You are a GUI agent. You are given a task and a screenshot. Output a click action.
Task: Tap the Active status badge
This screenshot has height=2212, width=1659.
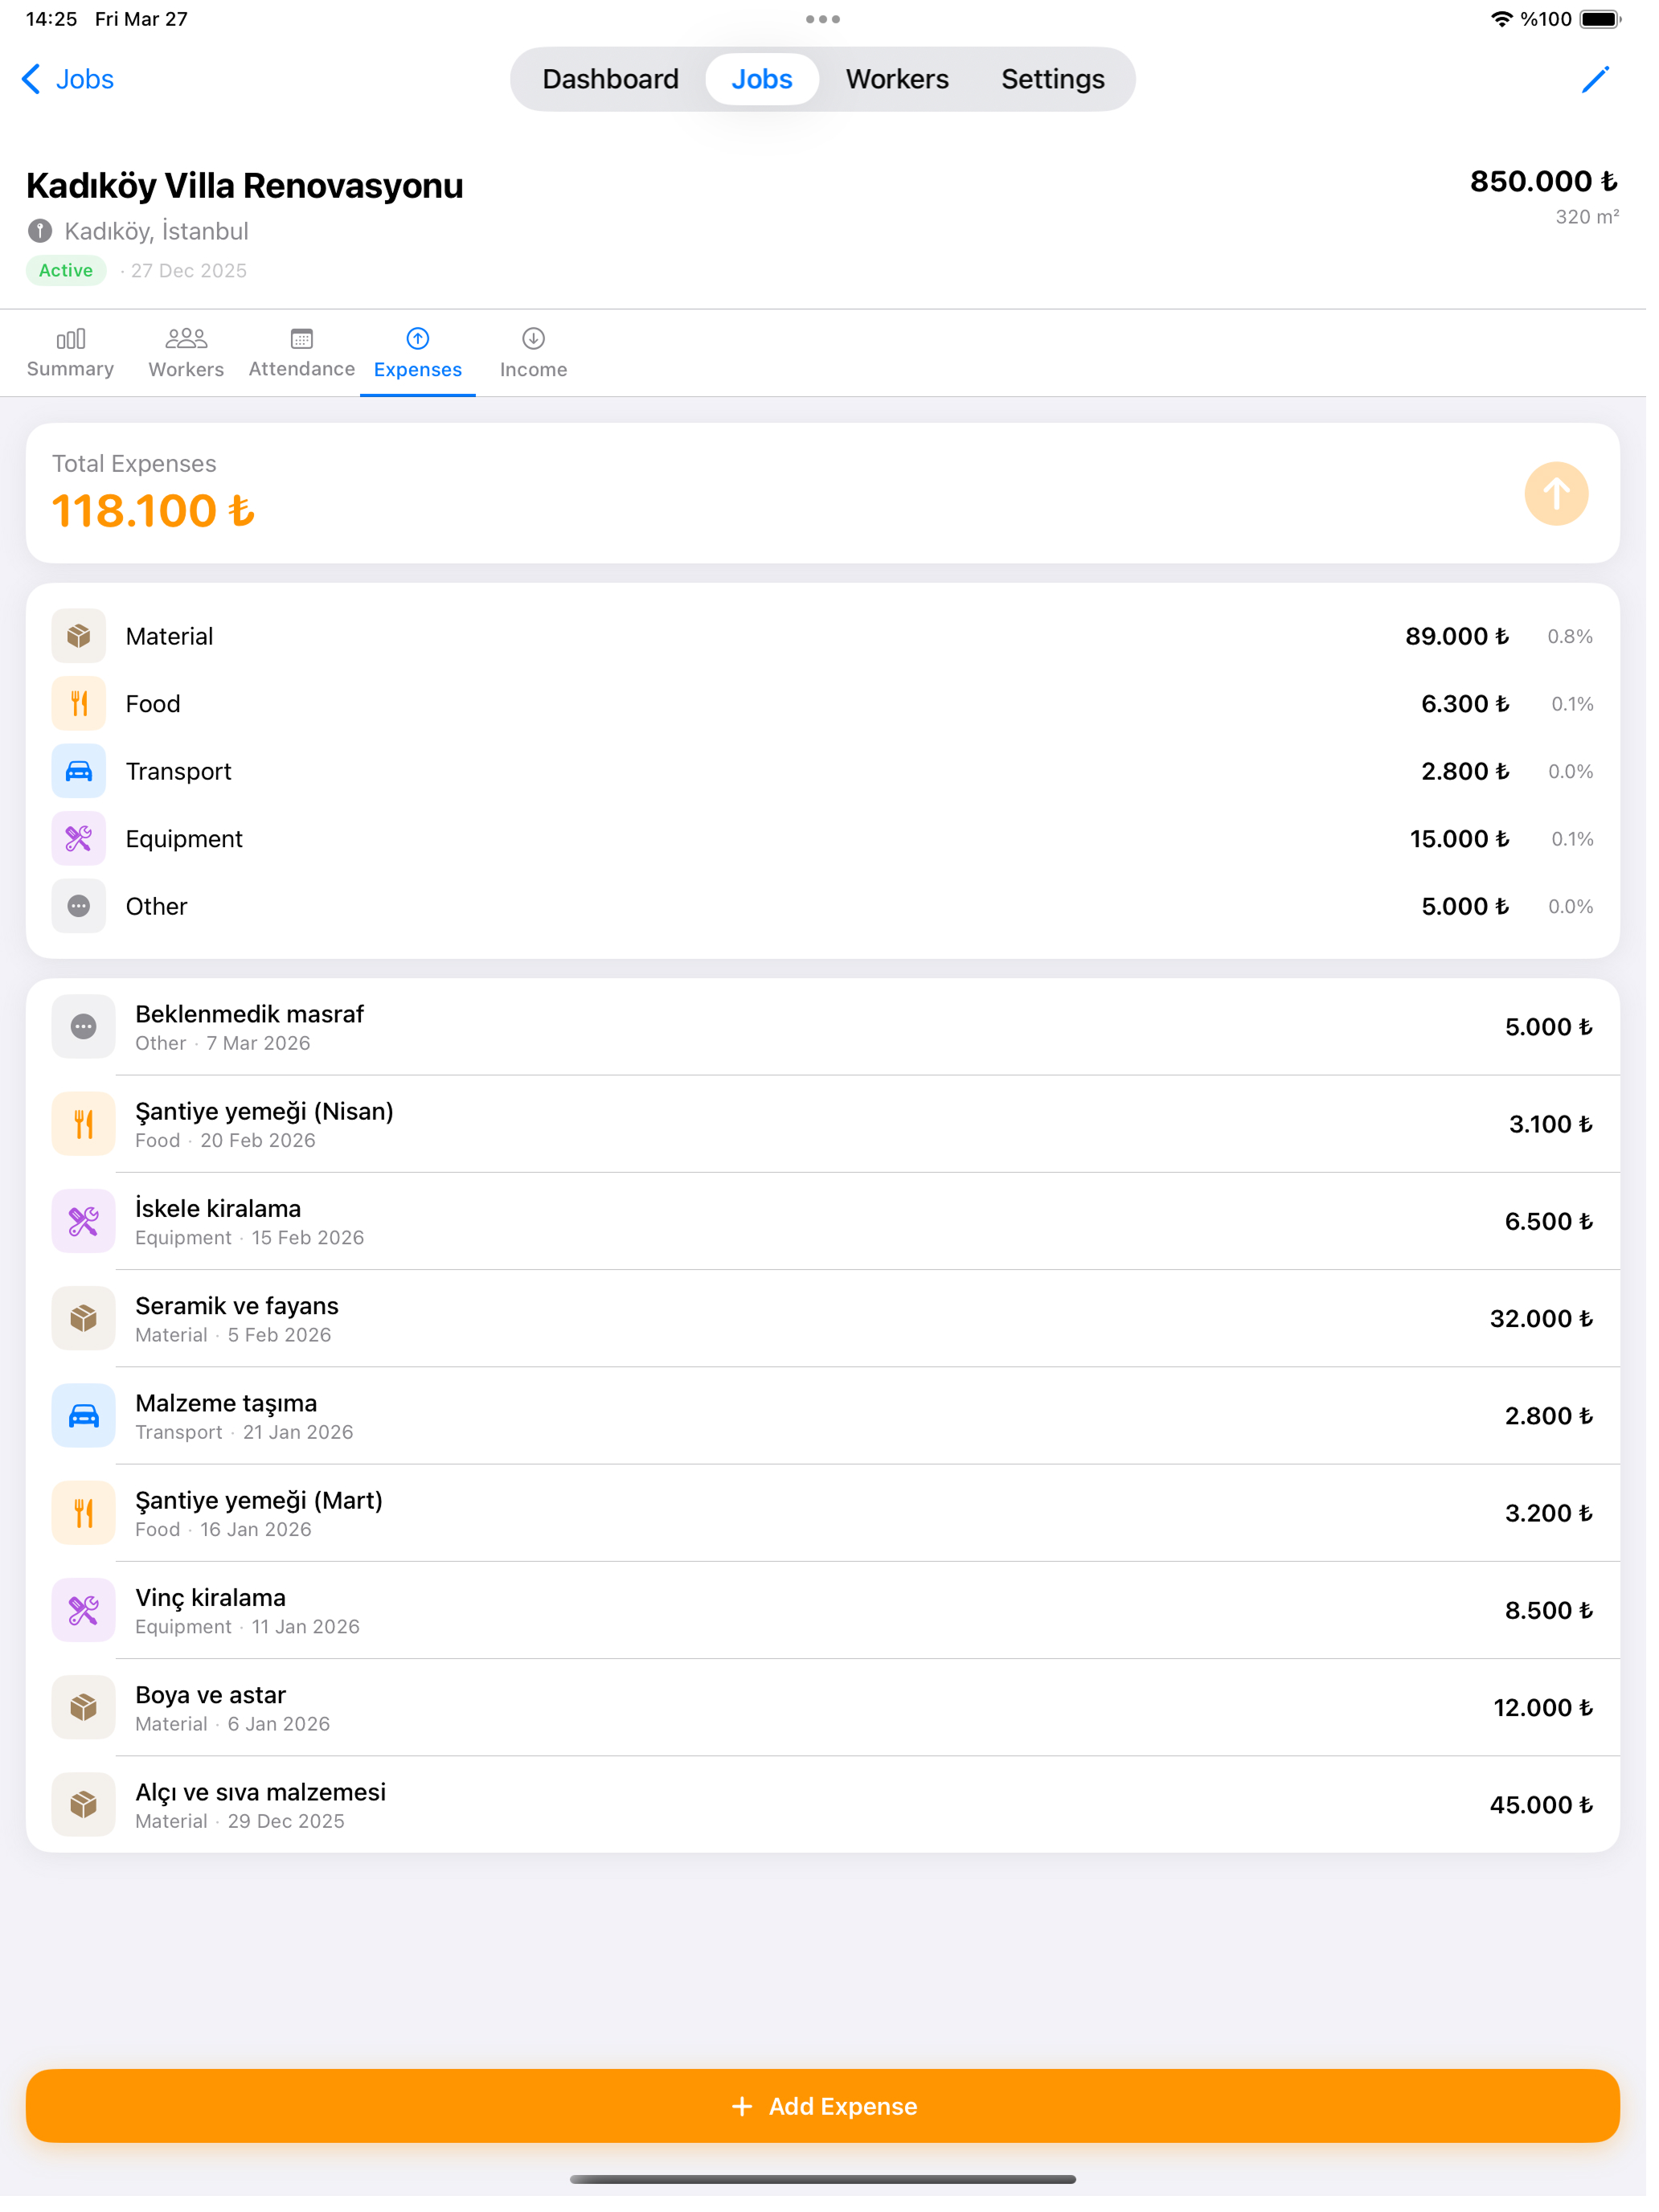point(66,270)
